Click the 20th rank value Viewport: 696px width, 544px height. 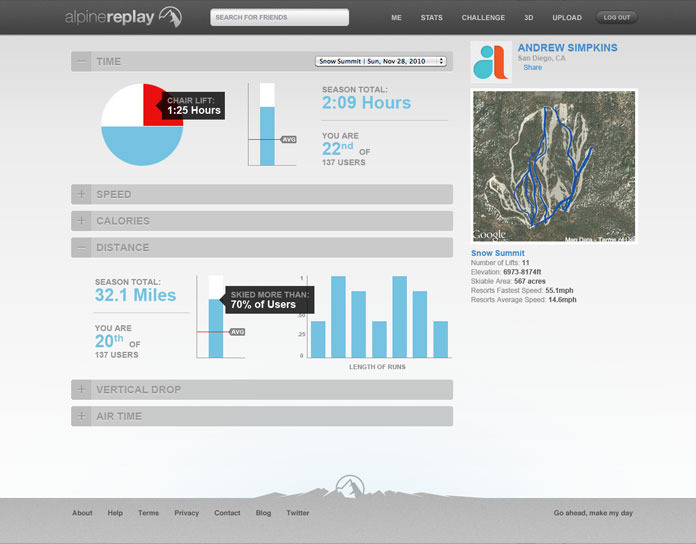[109, 341]
